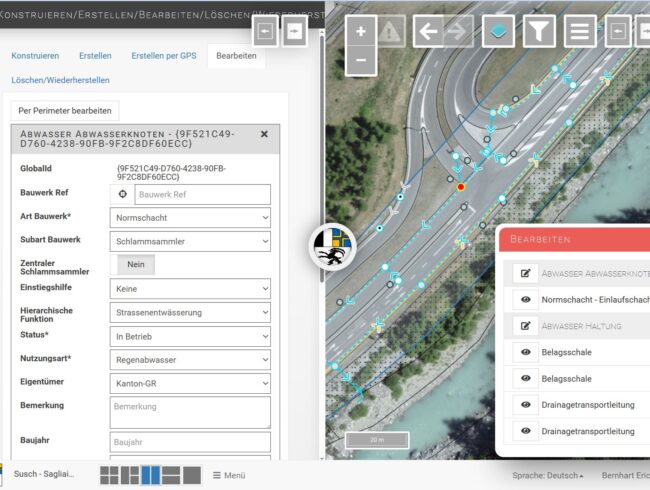Click edit icon for Abwasser Haltung

pos(525,325)
